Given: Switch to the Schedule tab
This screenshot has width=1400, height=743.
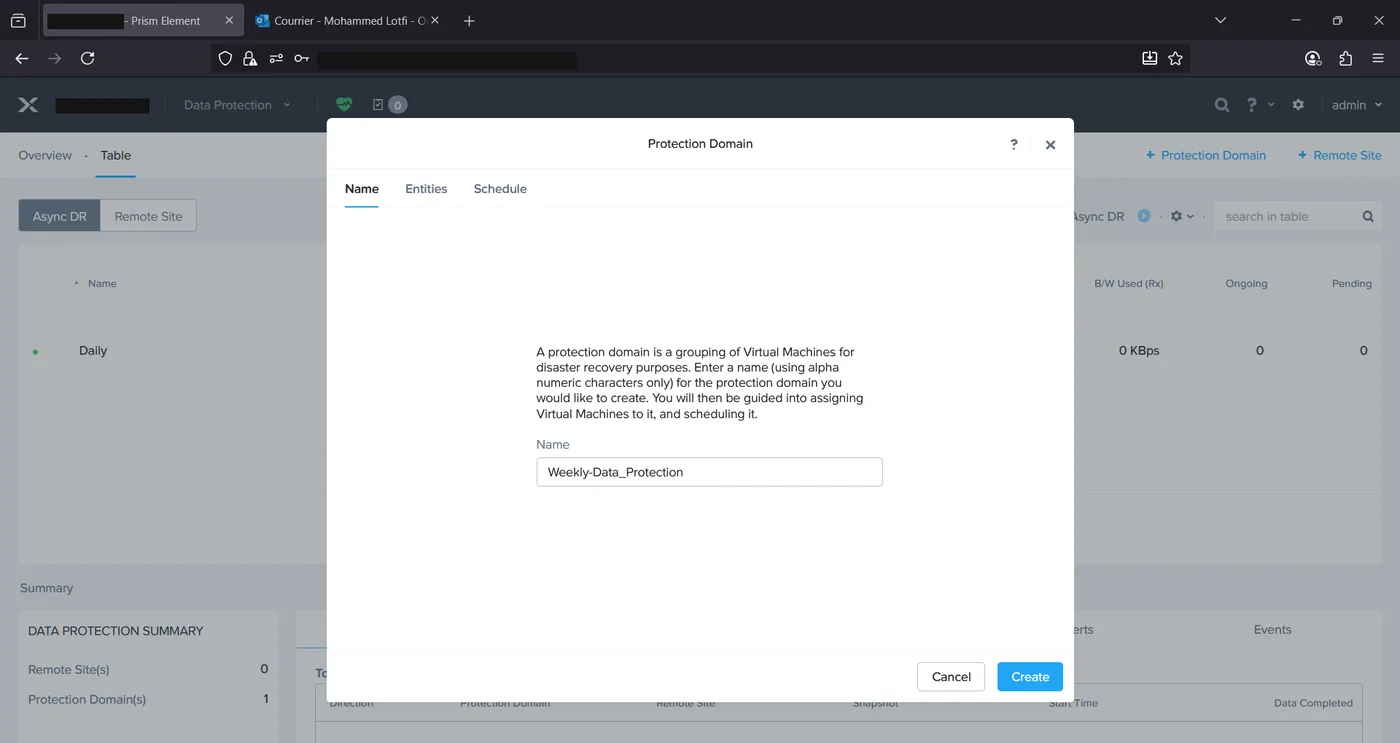Looking at the screenshot, I should pos(500,189).
